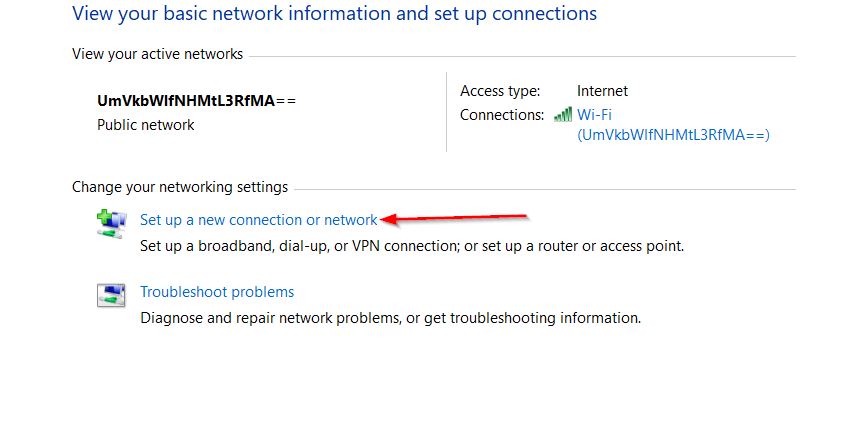Open the Troubleshoot problems link
This screenshot has width=866, height=436.
[x=217, y=292]
